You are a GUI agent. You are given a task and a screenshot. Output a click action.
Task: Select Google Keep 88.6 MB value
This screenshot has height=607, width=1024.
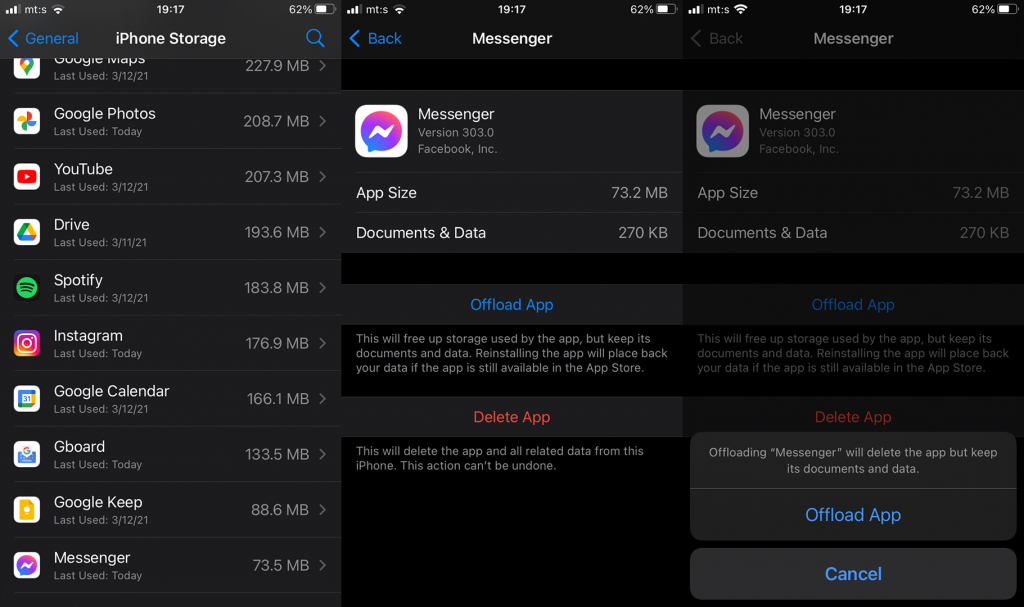pyautogui.click(x=280, y=510)
